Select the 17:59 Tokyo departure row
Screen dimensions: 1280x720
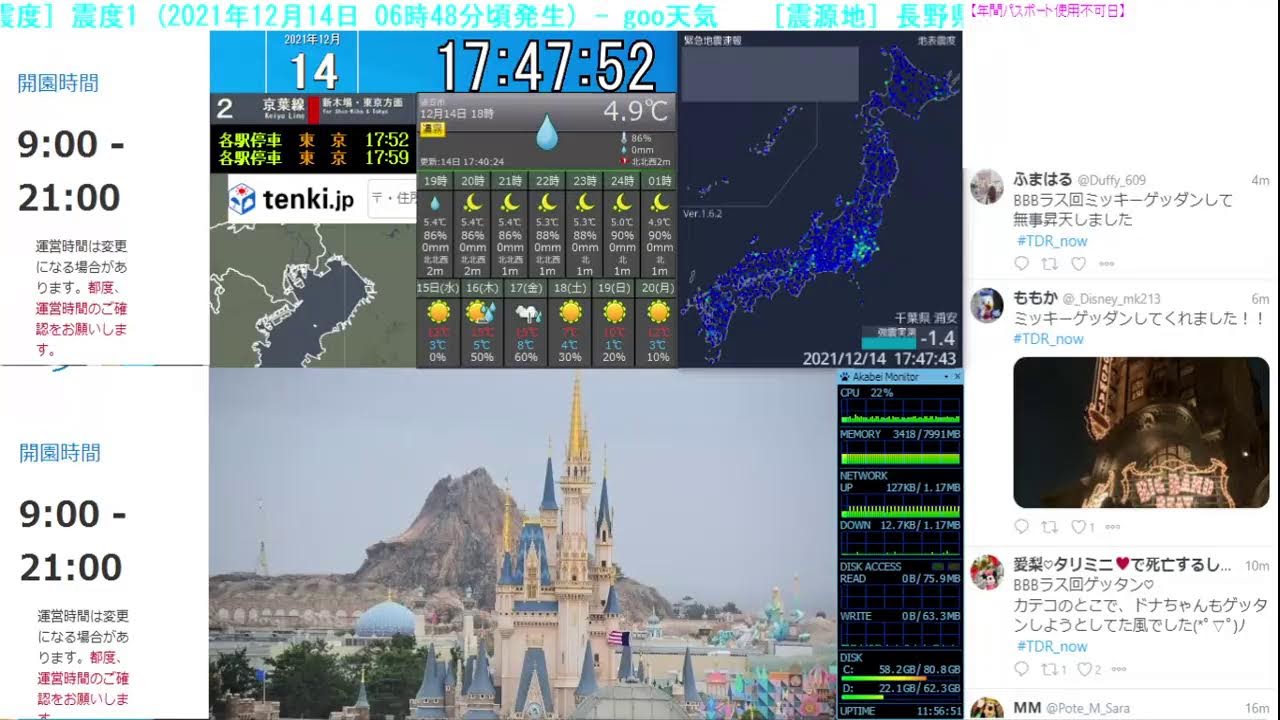coord(313,158)
